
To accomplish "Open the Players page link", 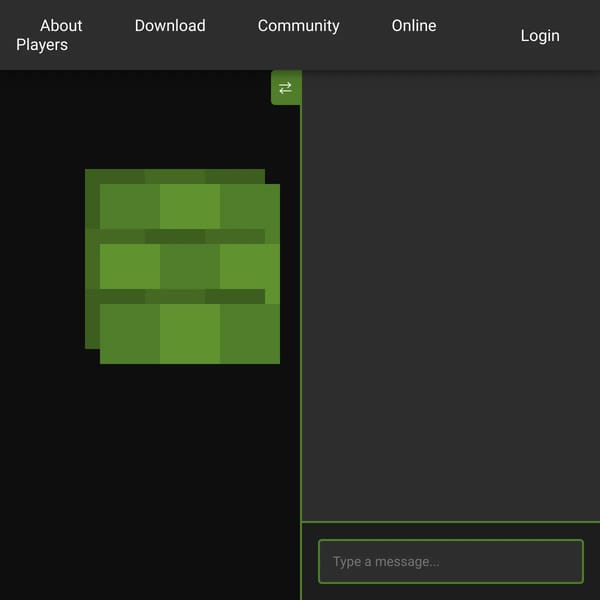I will 42,45.
